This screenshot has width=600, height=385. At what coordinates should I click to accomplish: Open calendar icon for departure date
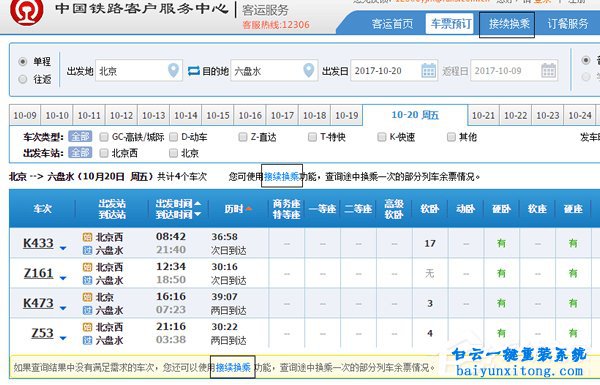click(x=428, y=71)
